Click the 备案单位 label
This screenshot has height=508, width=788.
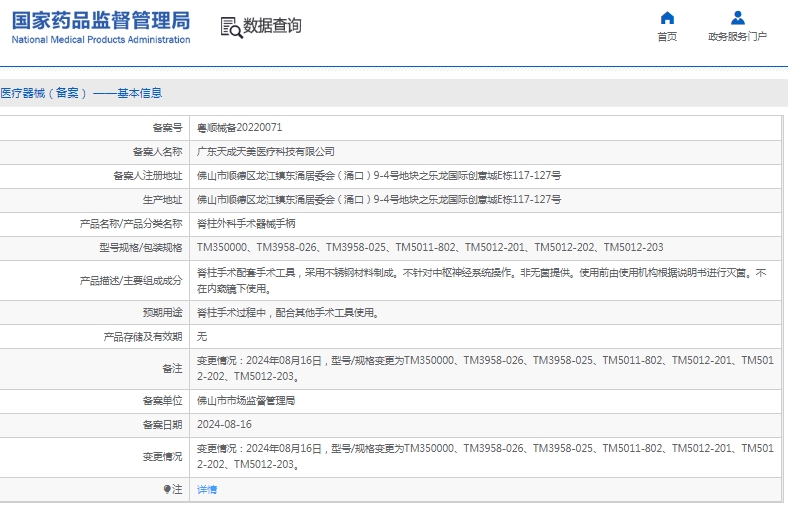(x=162, y=401)
